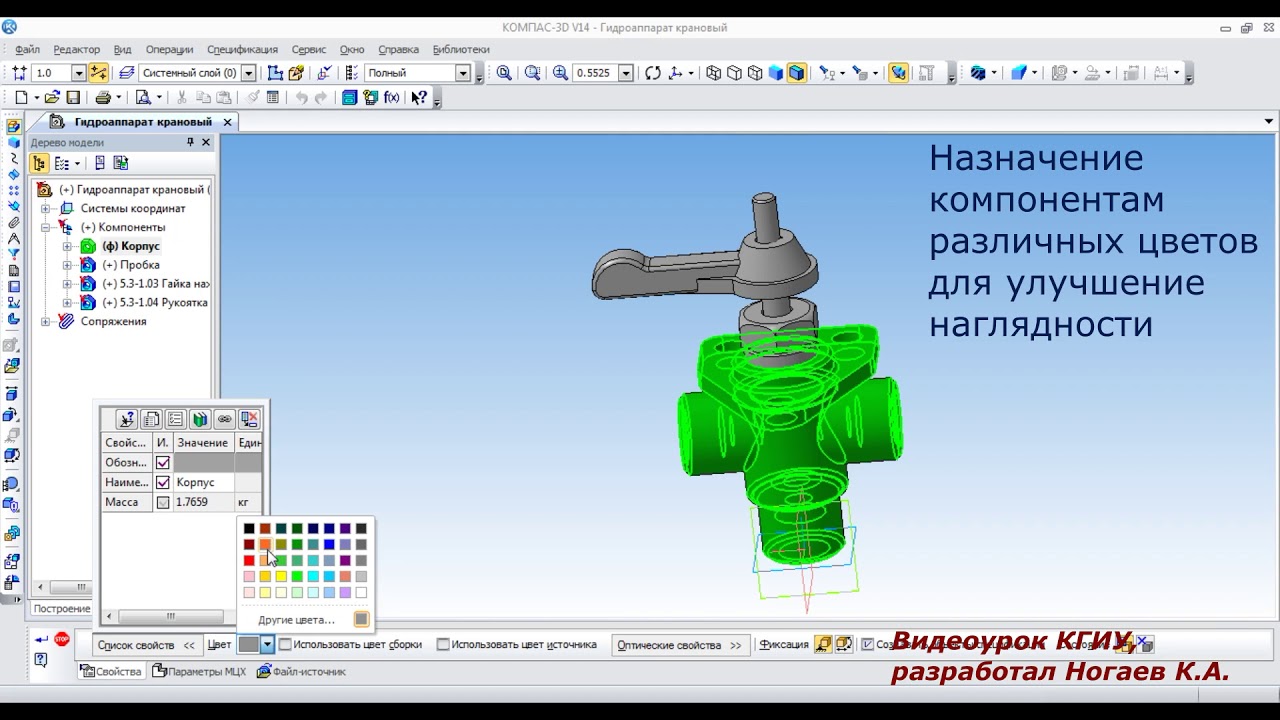Expand the Корпус component node

67,247
